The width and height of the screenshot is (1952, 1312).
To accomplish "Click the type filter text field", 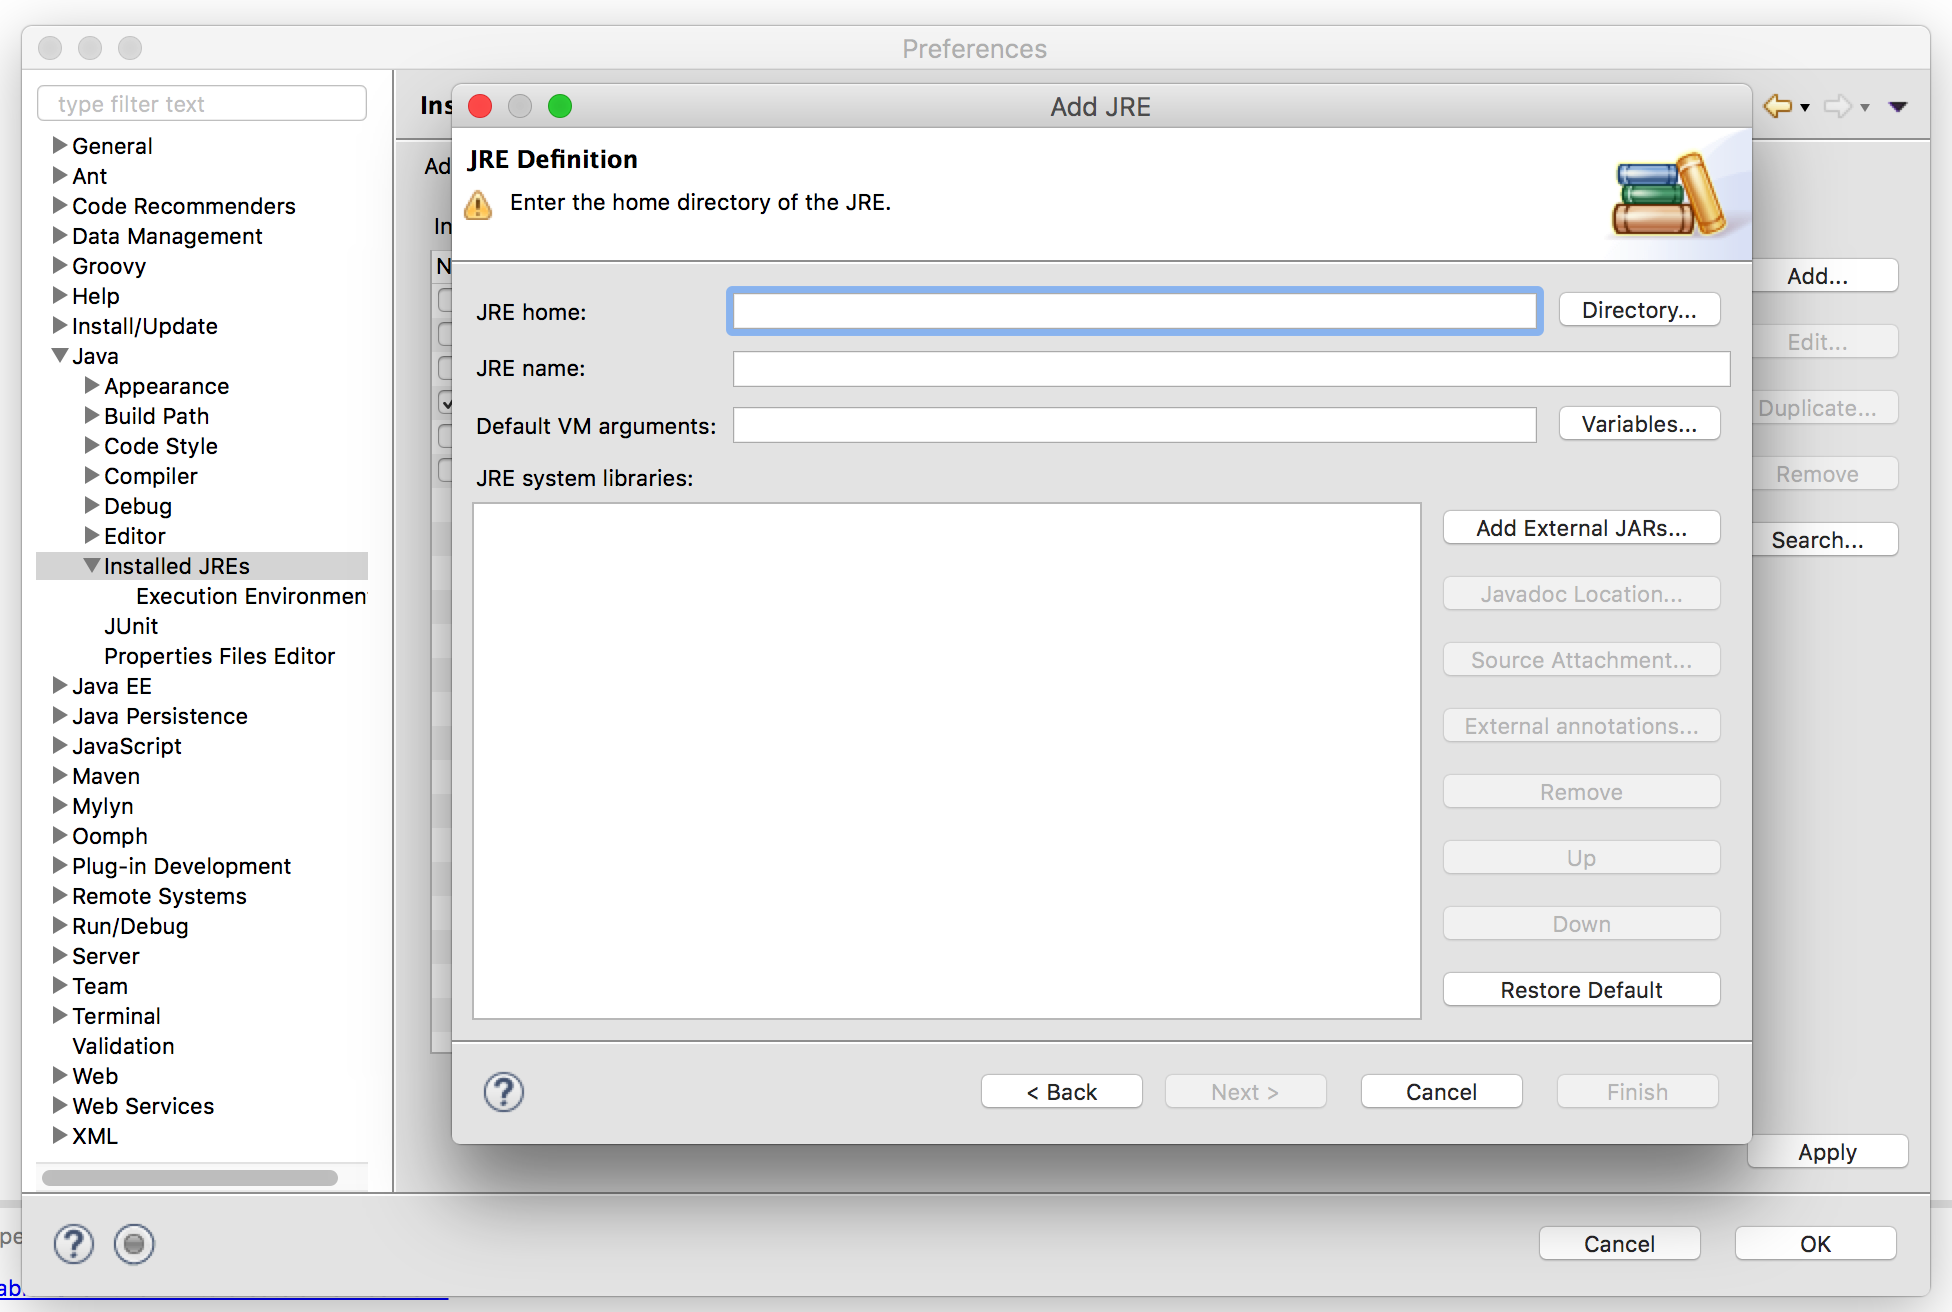I will click(x=201, y=104).
